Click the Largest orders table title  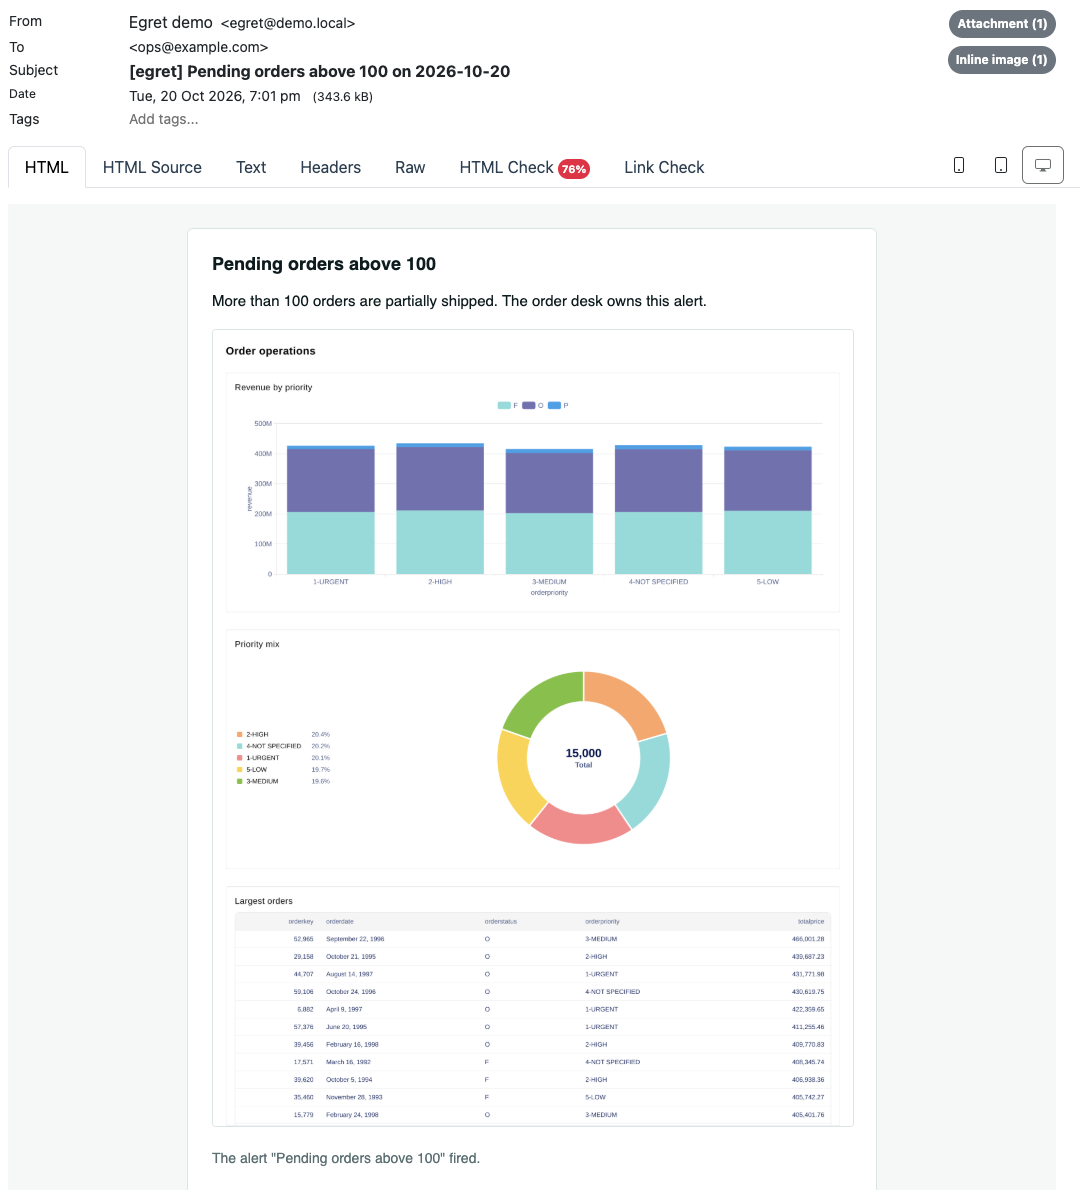(263, 901)
